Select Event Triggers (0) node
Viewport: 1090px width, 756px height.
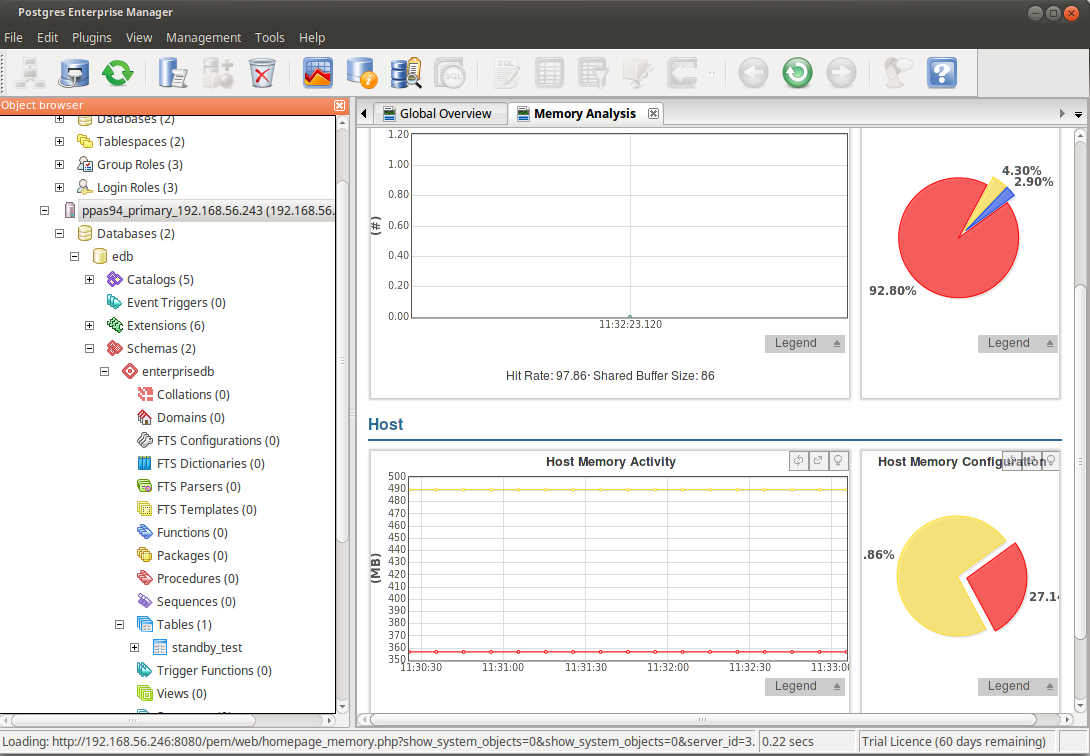click(176, 302)
